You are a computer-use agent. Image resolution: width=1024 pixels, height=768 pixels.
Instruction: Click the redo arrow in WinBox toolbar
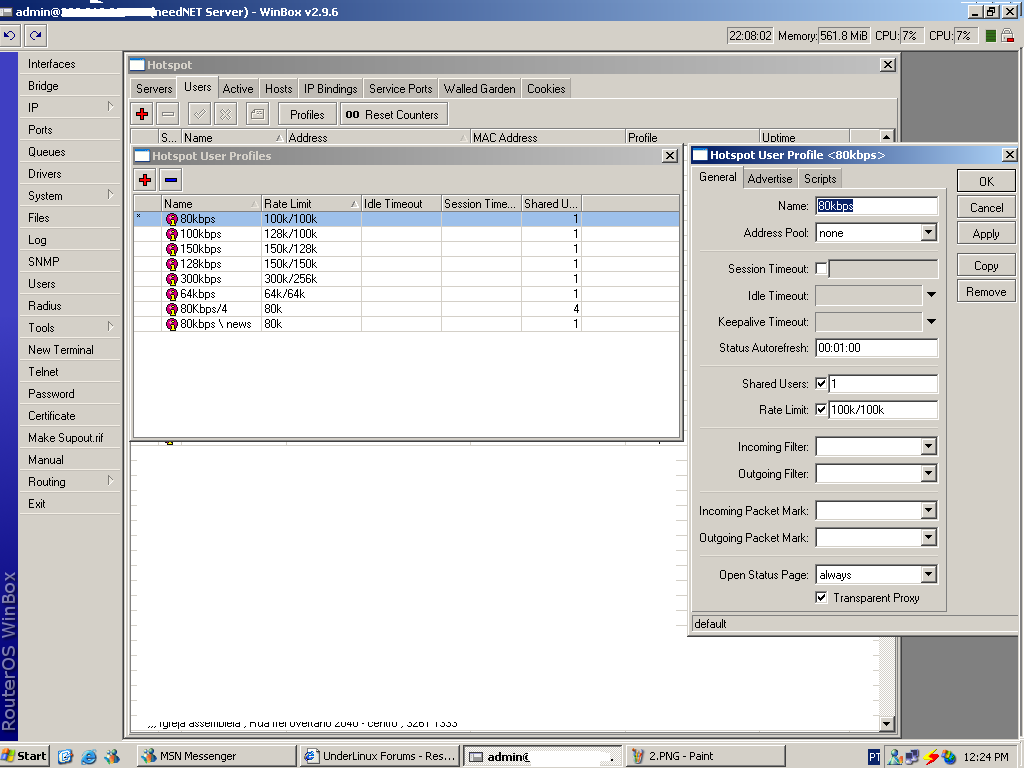point(36,36)
